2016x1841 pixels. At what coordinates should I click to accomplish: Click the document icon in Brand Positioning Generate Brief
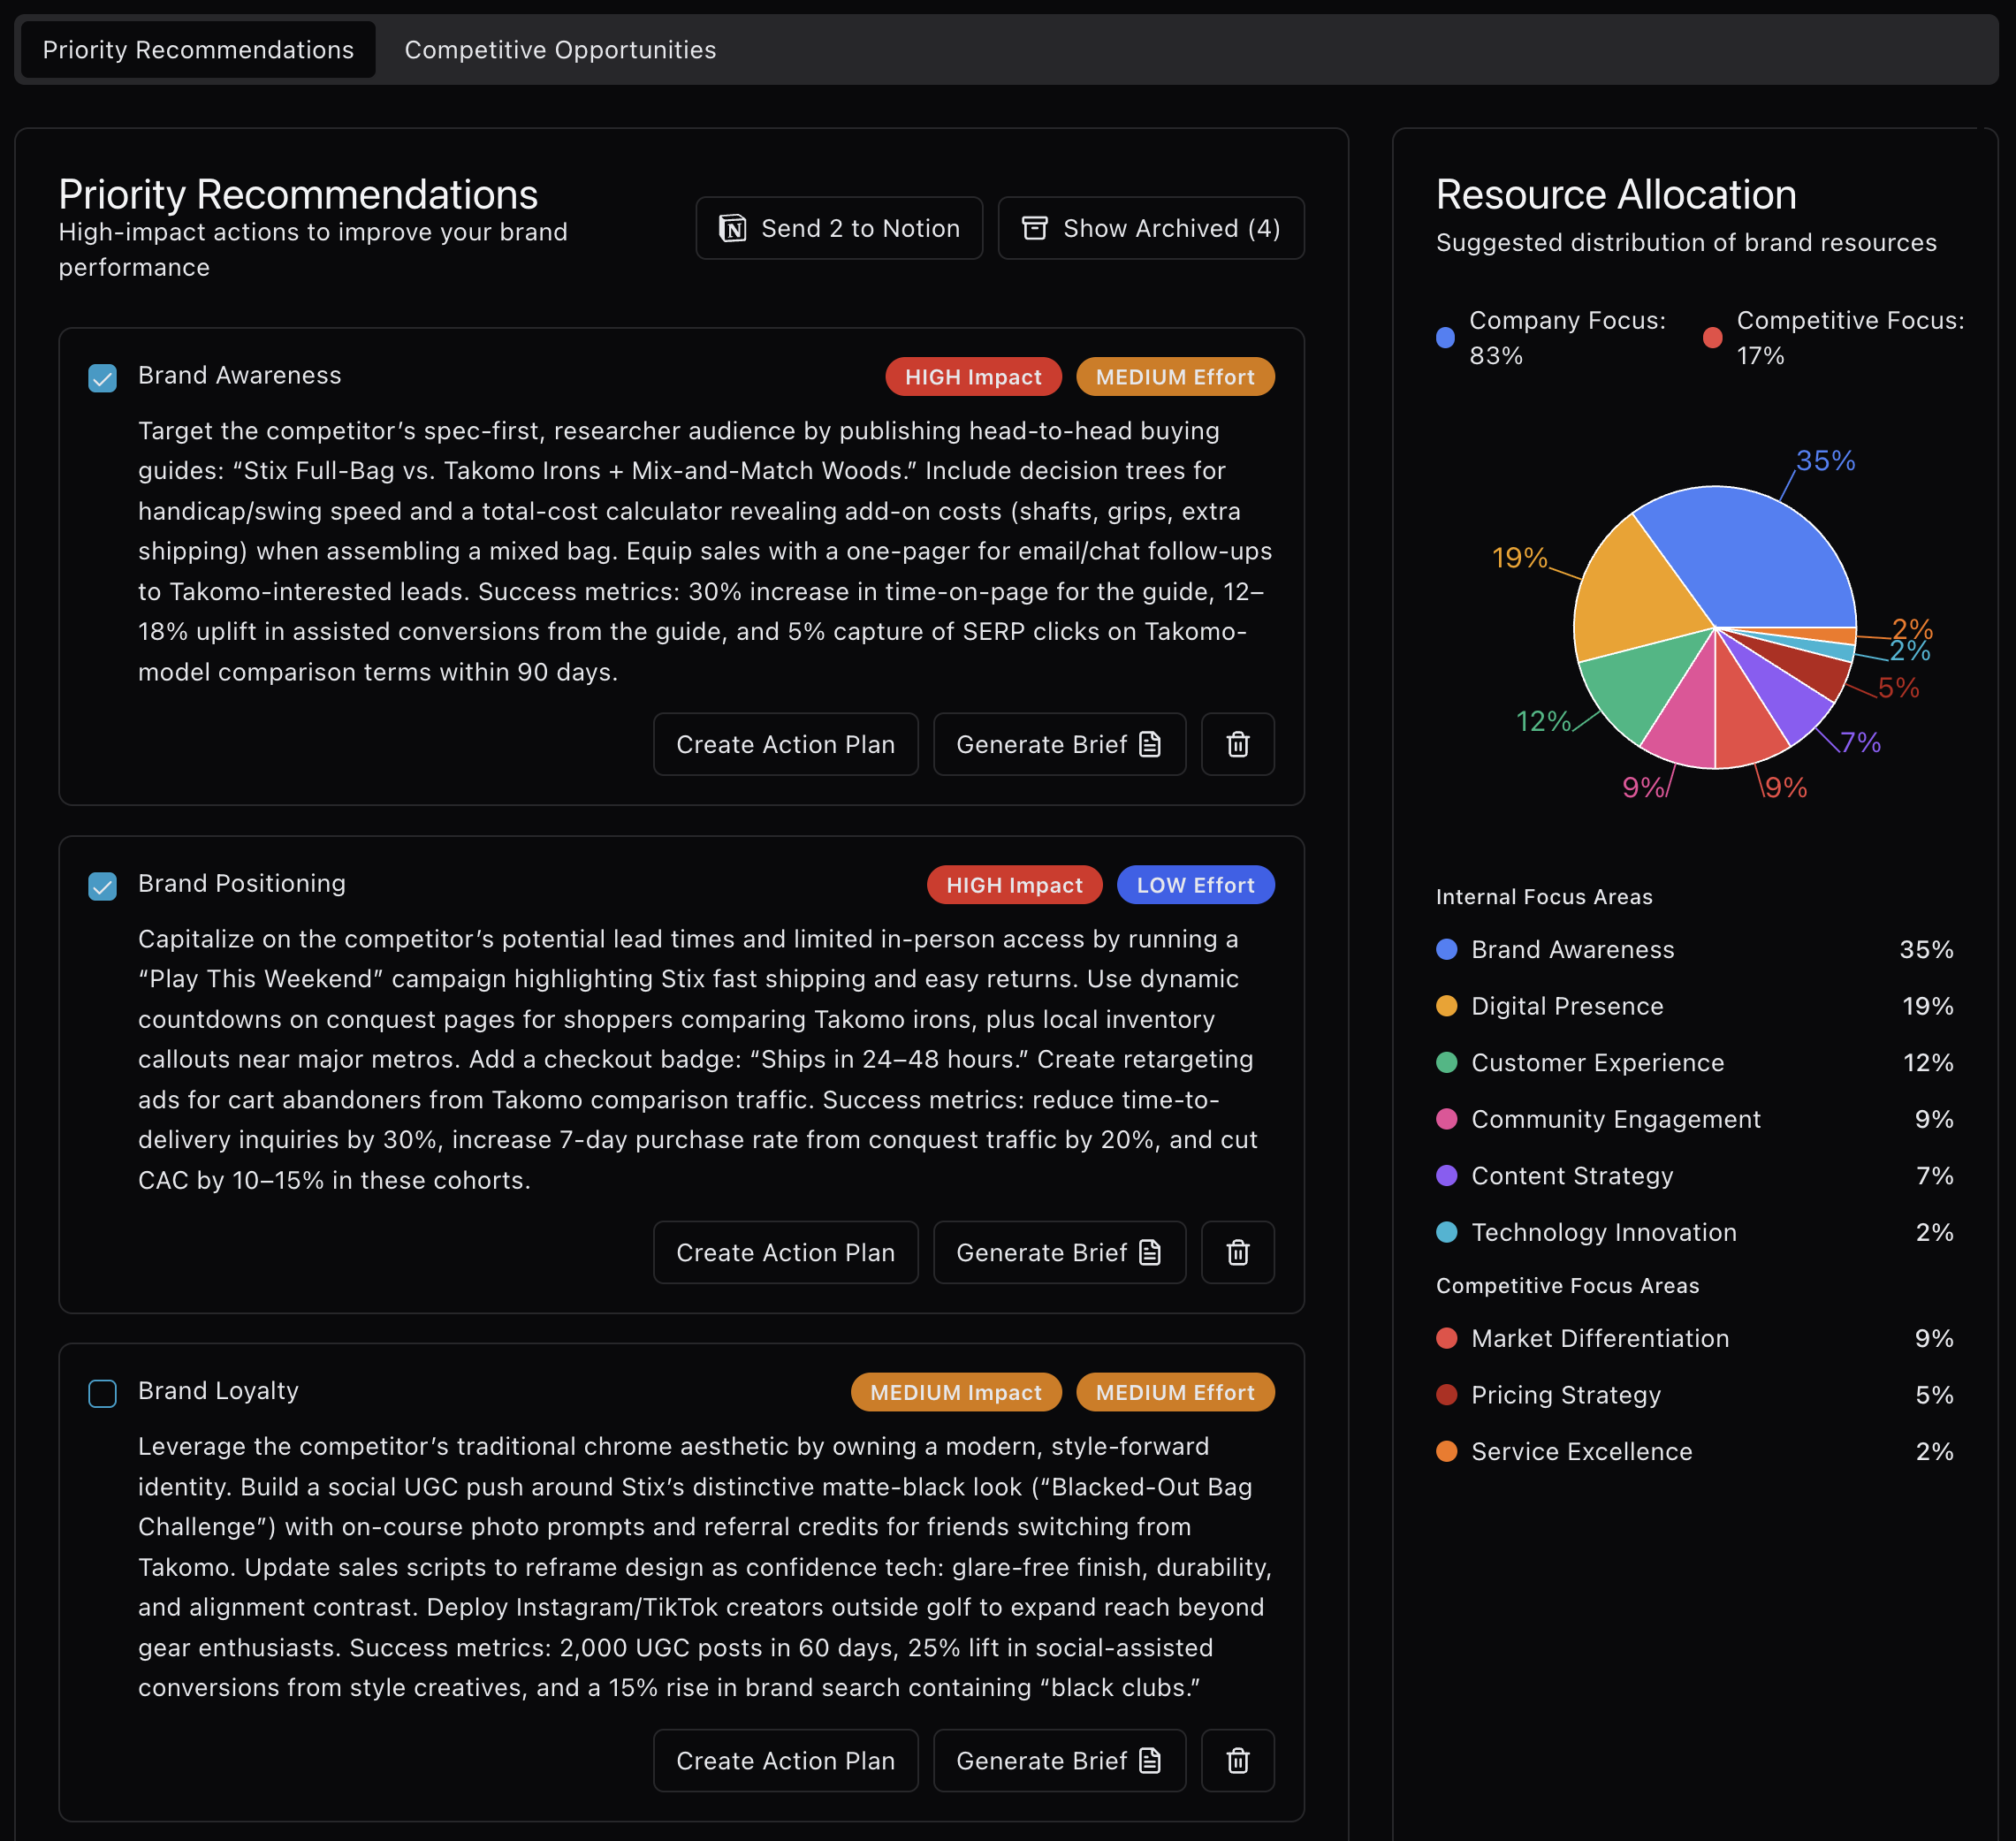pos(1151,1252)
